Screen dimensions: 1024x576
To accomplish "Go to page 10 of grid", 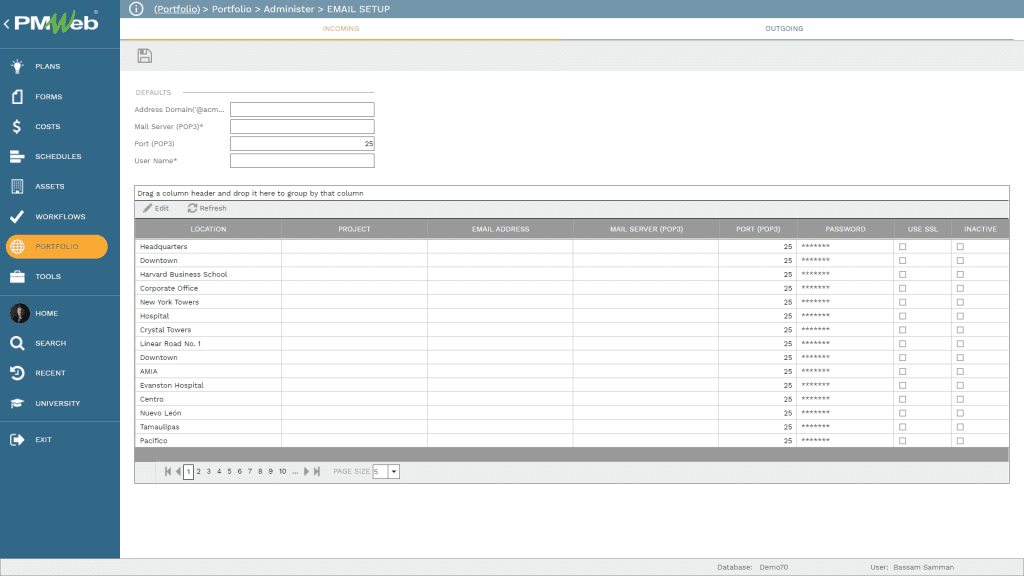I will pyautogui.click(x=282, y=472).
